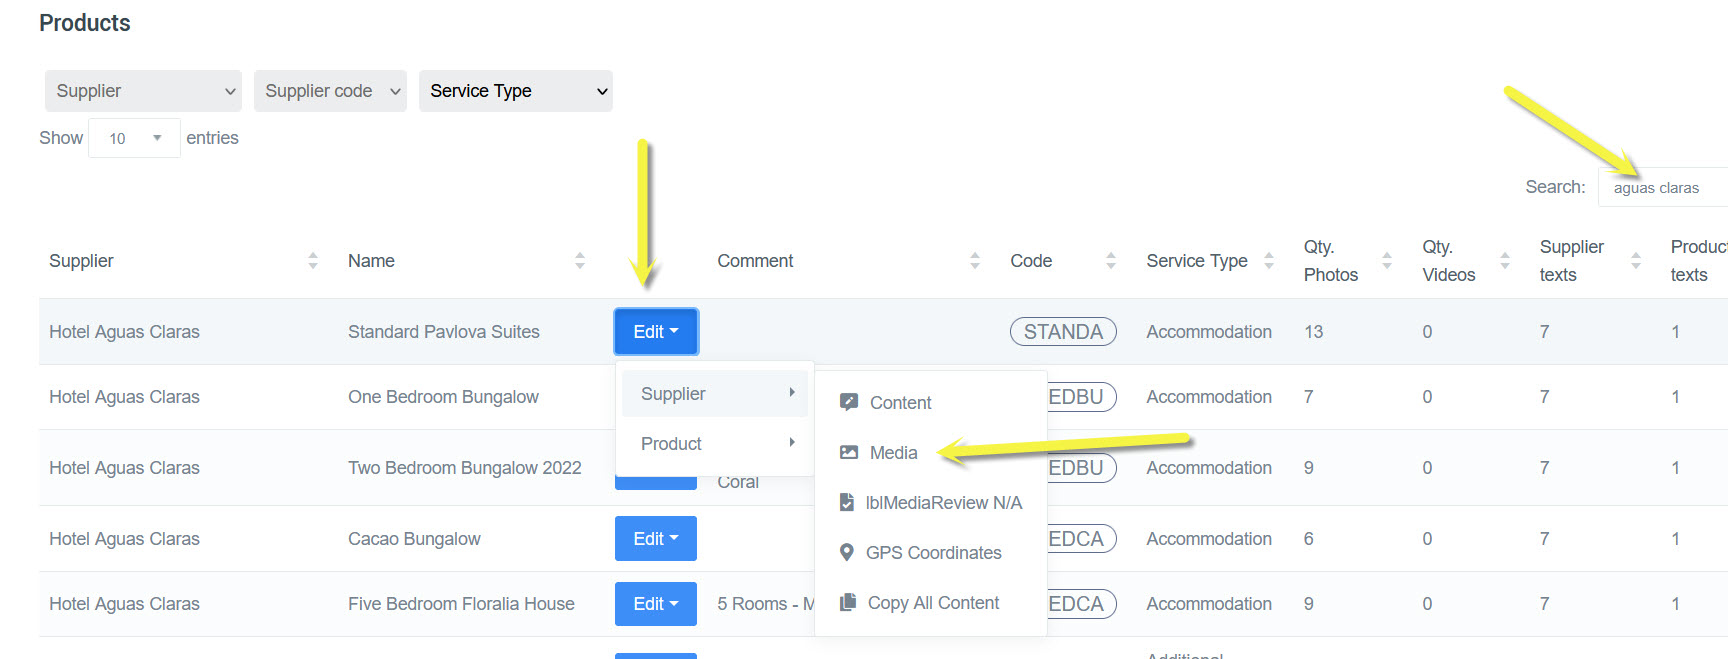Sort by Name column arrows
Screen dimensions: 1728x659
(x=580, y=261)
